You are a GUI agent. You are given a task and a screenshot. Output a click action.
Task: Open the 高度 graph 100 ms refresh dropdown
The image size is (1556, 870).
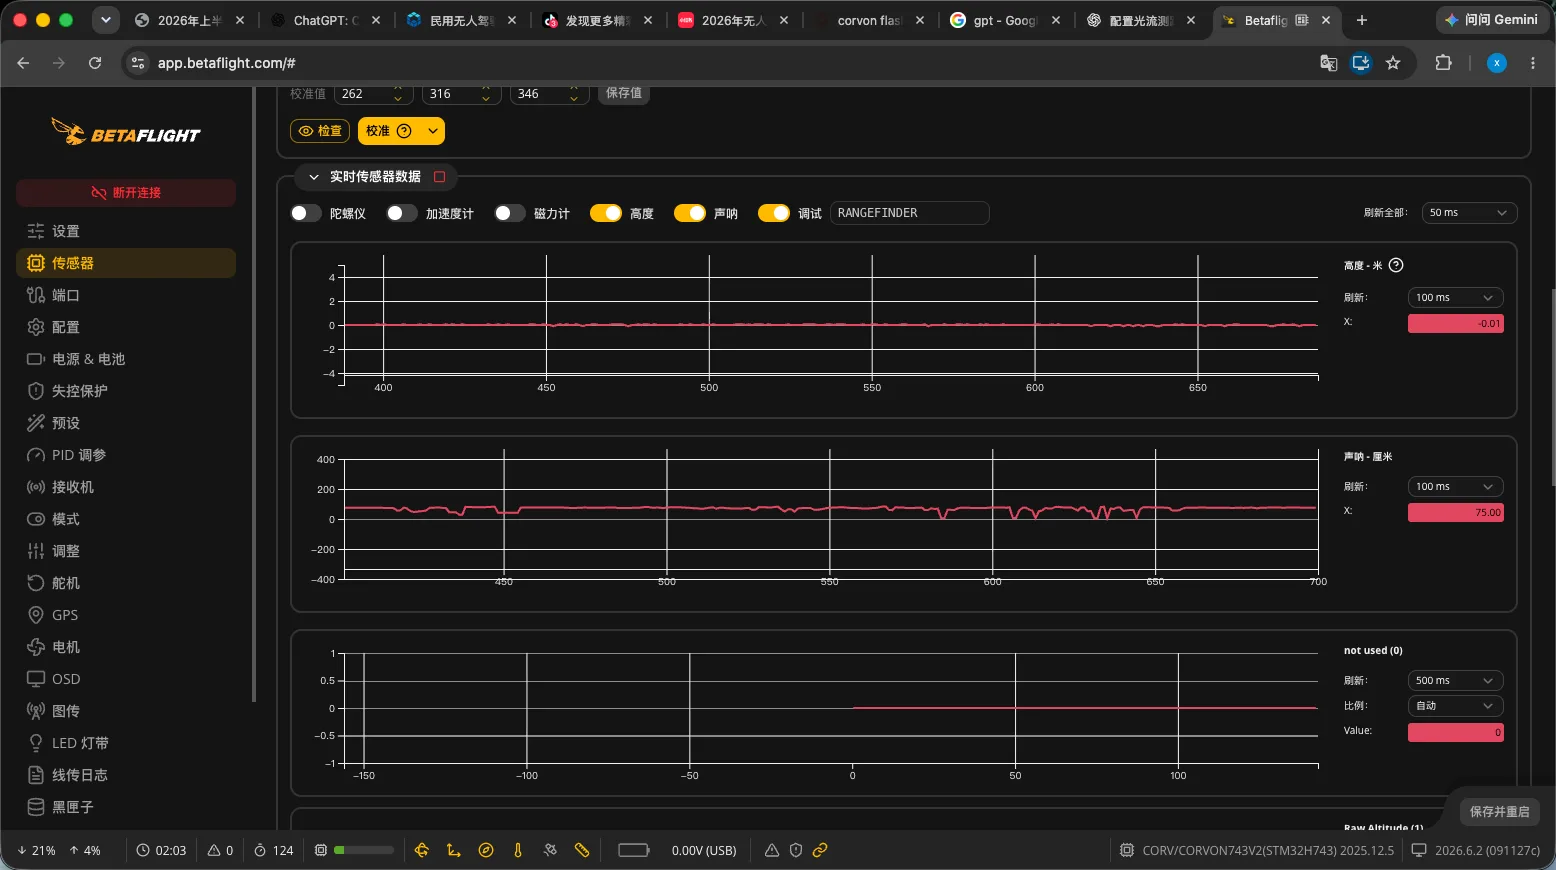[x=1455, y=298]
